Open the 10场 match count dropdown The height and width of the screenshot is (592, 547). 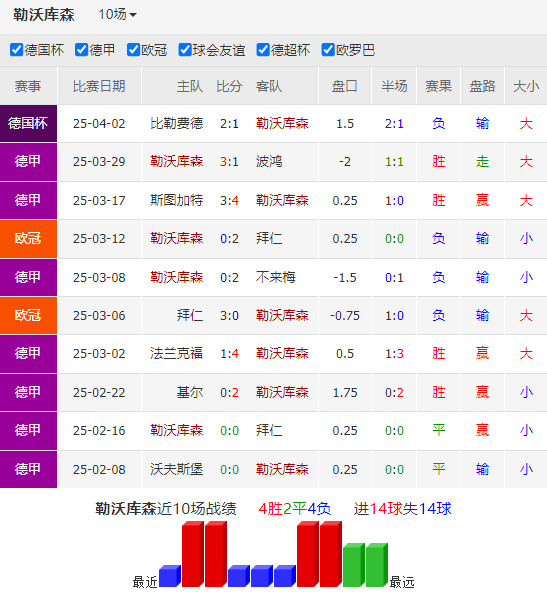tap(117, 15)
